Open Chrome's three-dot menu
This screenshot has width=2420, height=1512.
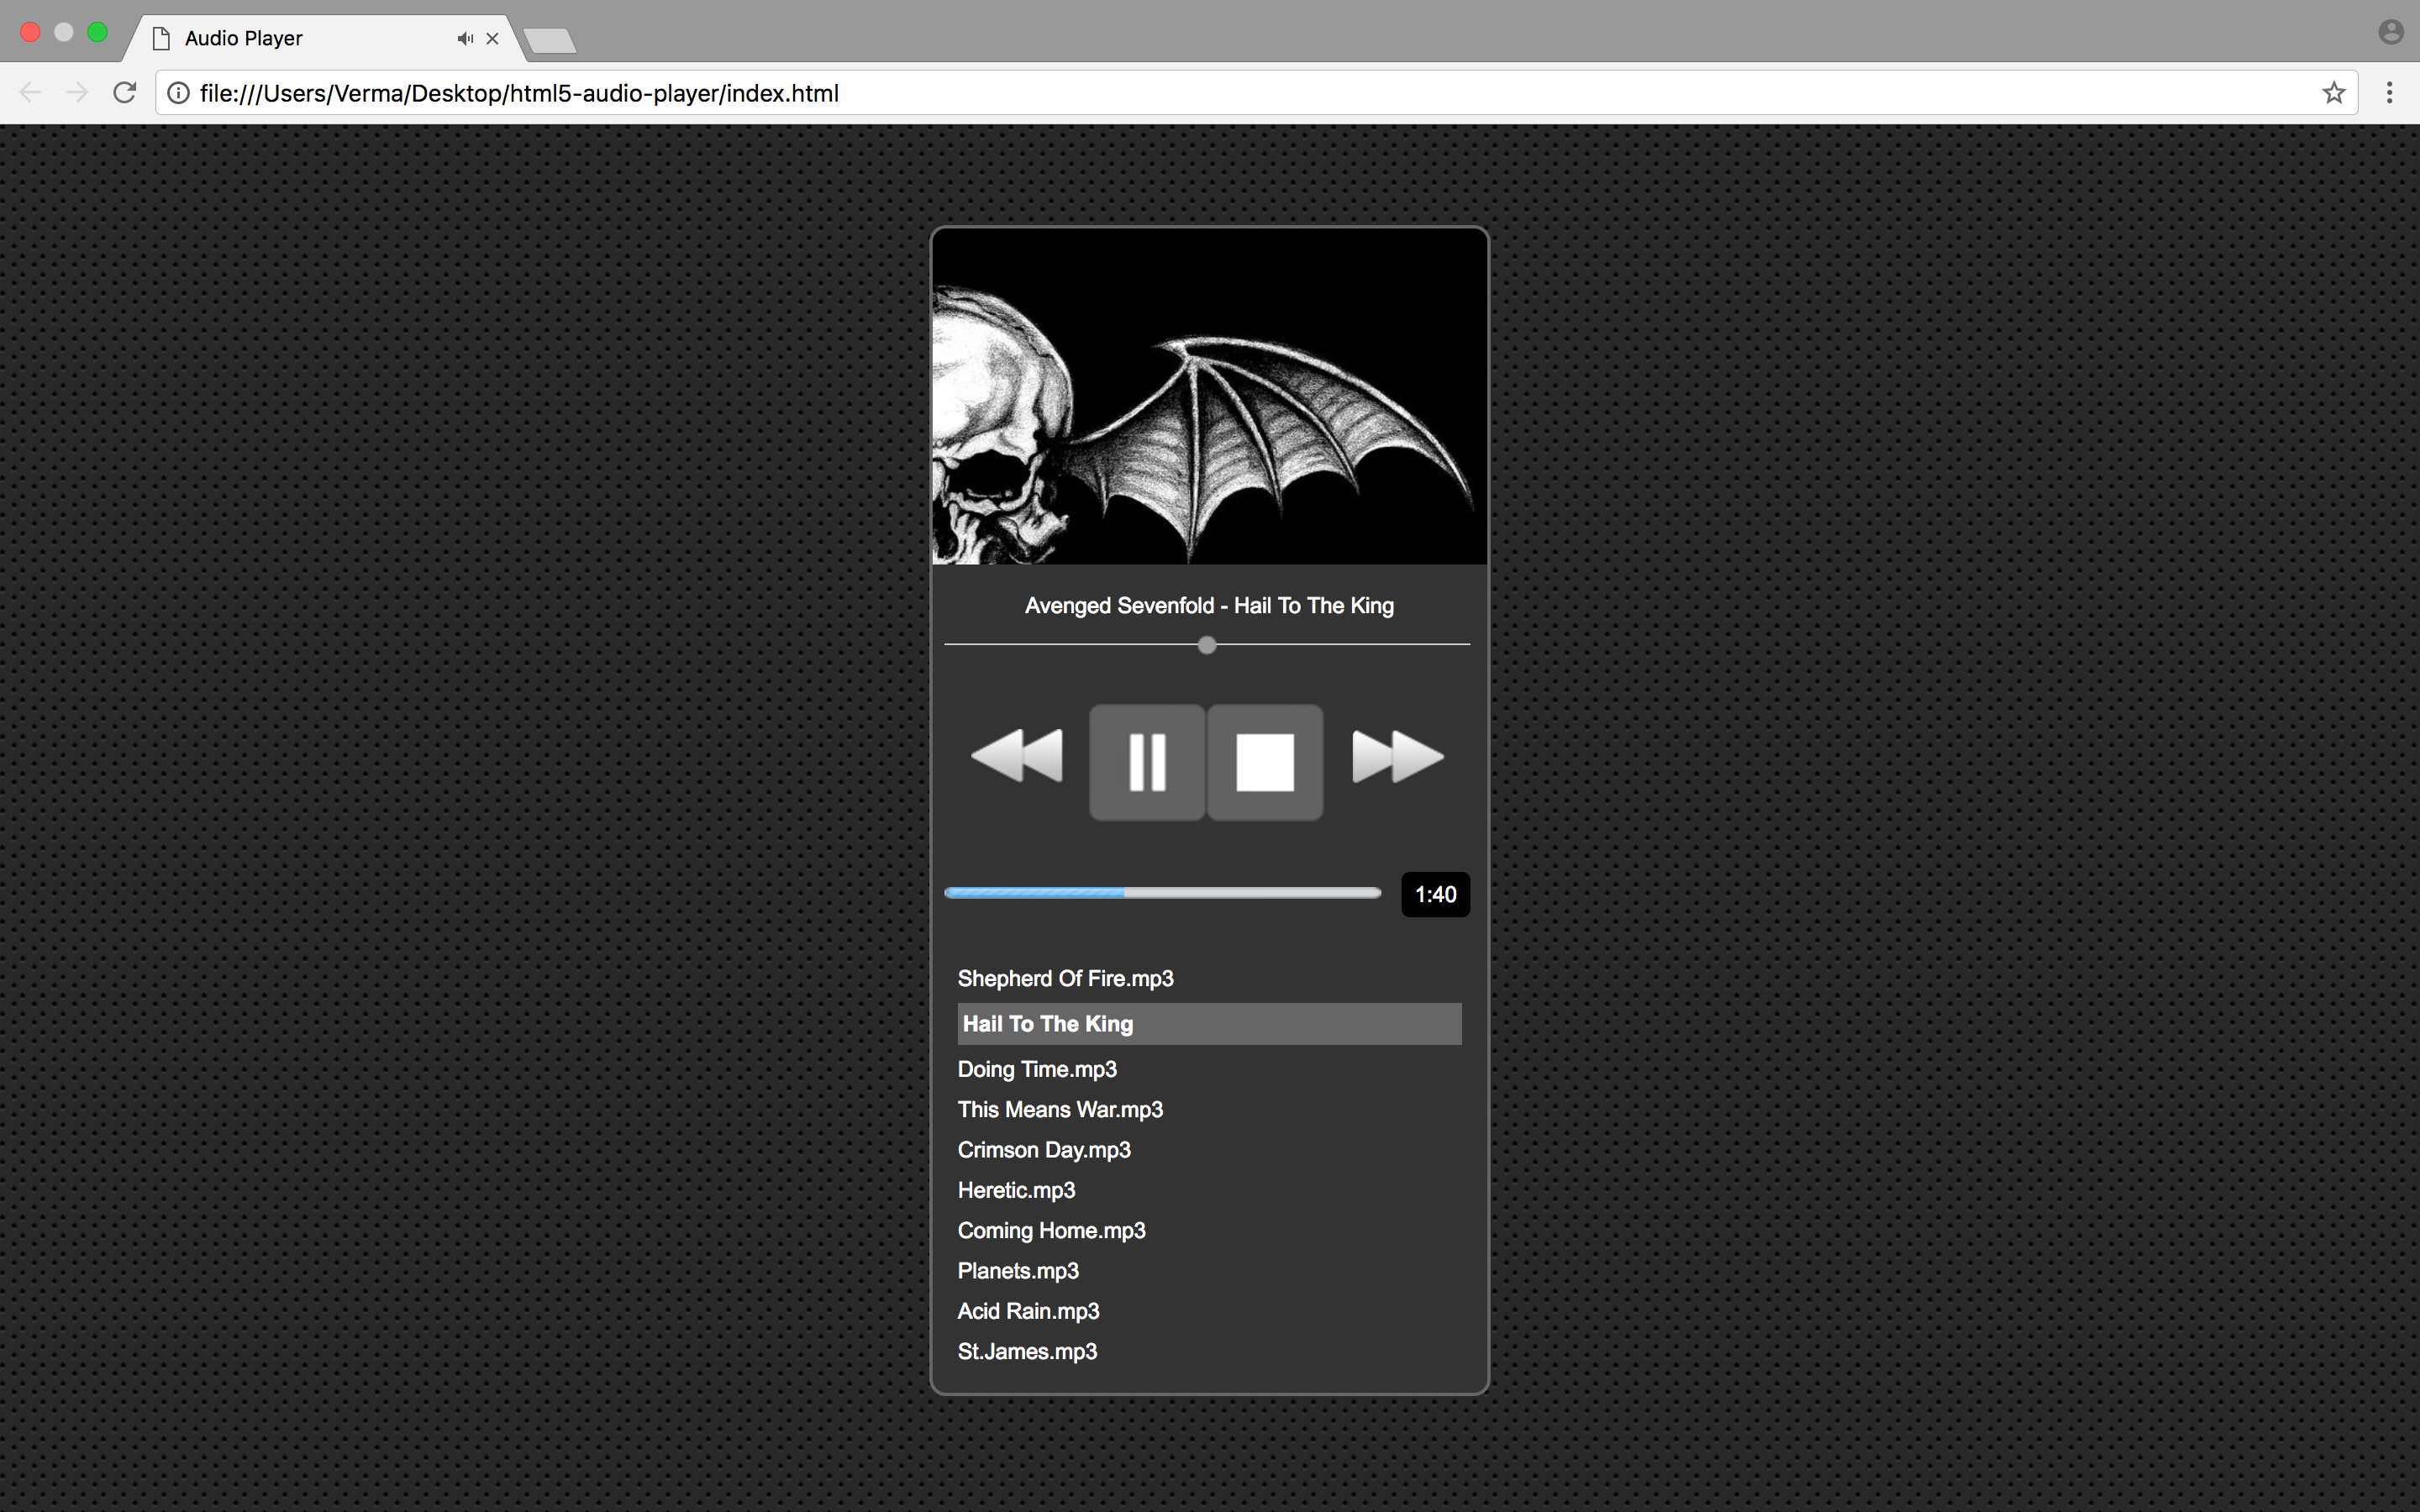click(2389, 93)
